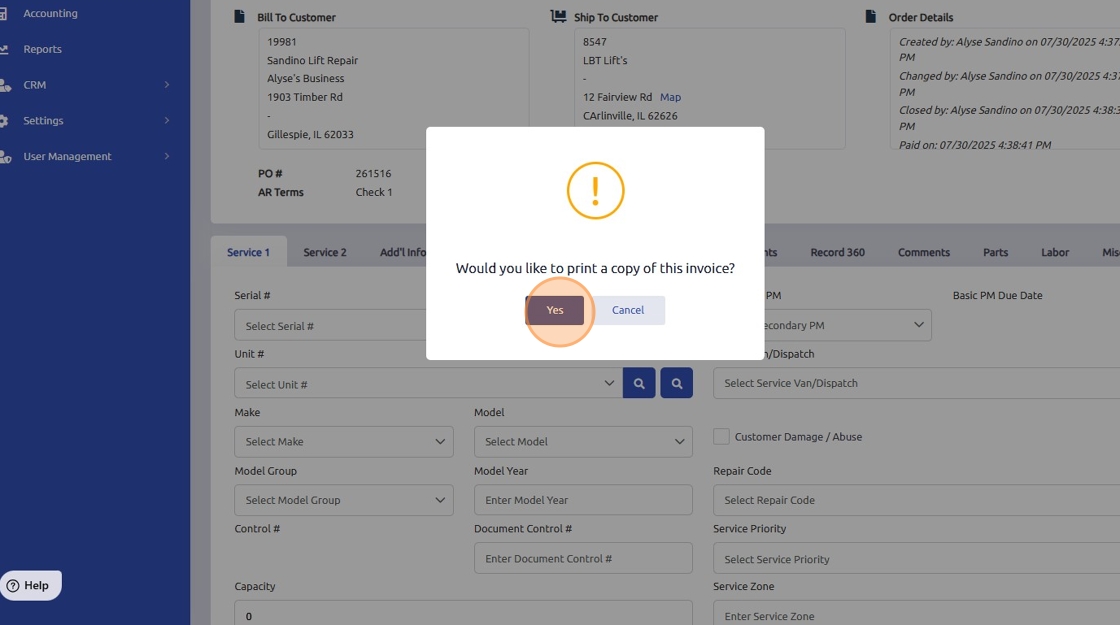Open the Map link for 12 Fairview Rd
The width and height of the screenshot is (1120, 625).
(670, 97)
